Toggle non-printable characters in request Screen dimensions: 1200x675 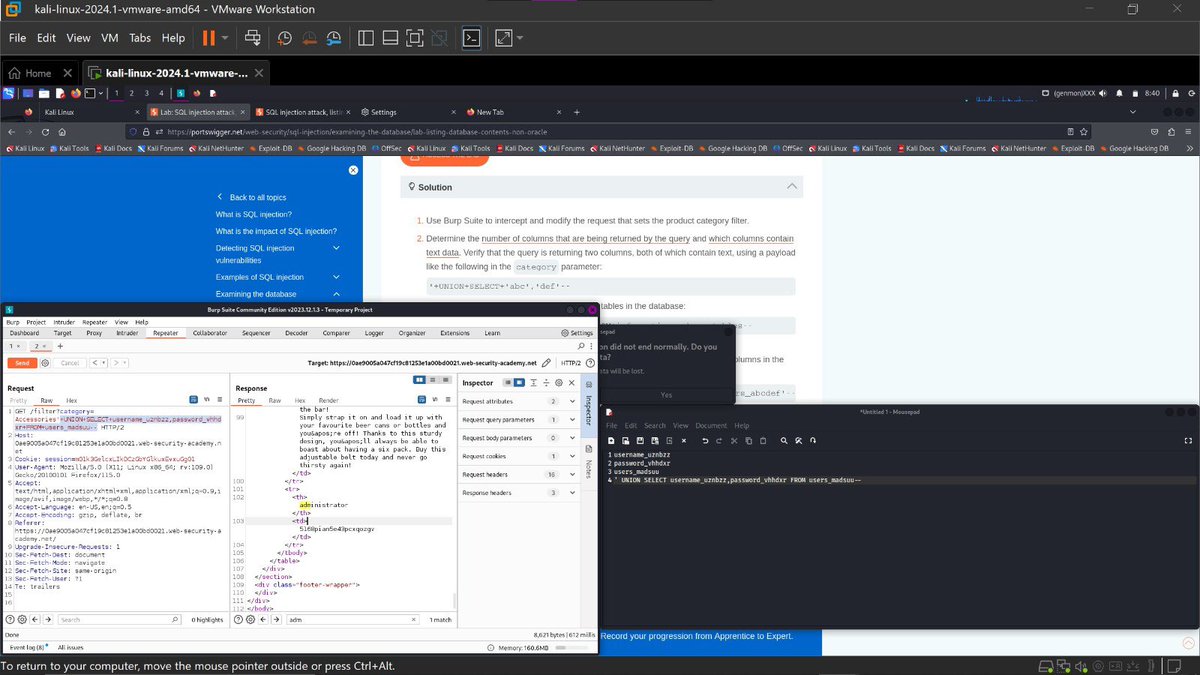(205, 400)
